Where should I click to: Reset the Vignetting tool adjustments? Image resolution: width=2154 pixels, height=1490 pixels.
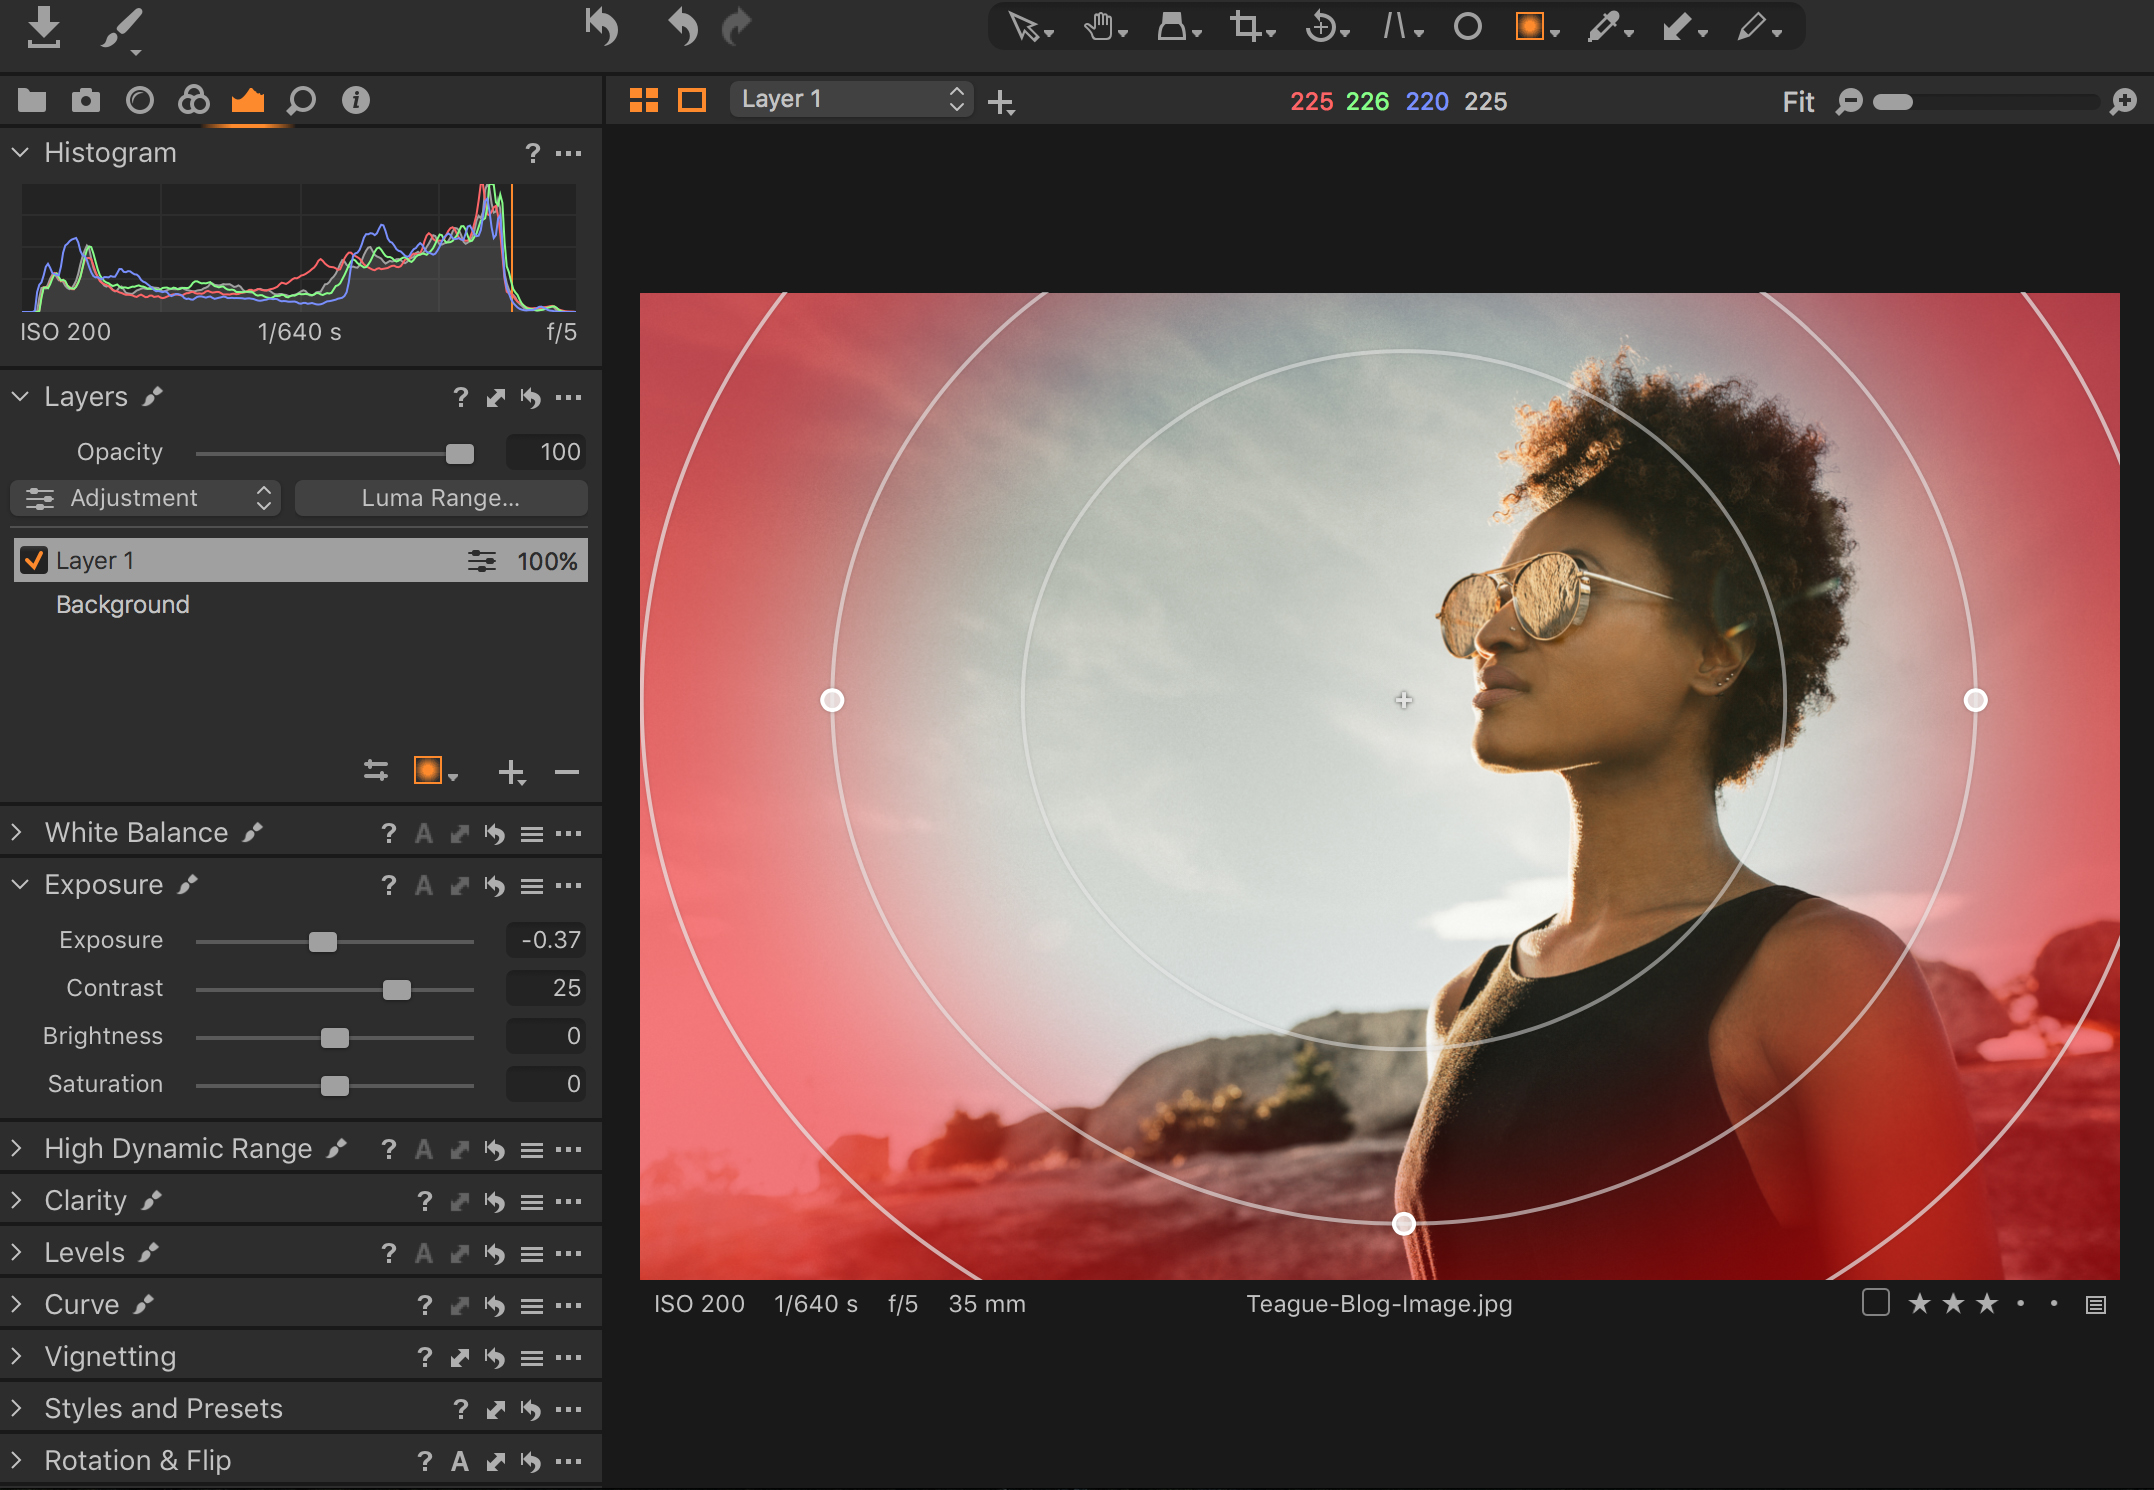click(x=495, y=1357)
